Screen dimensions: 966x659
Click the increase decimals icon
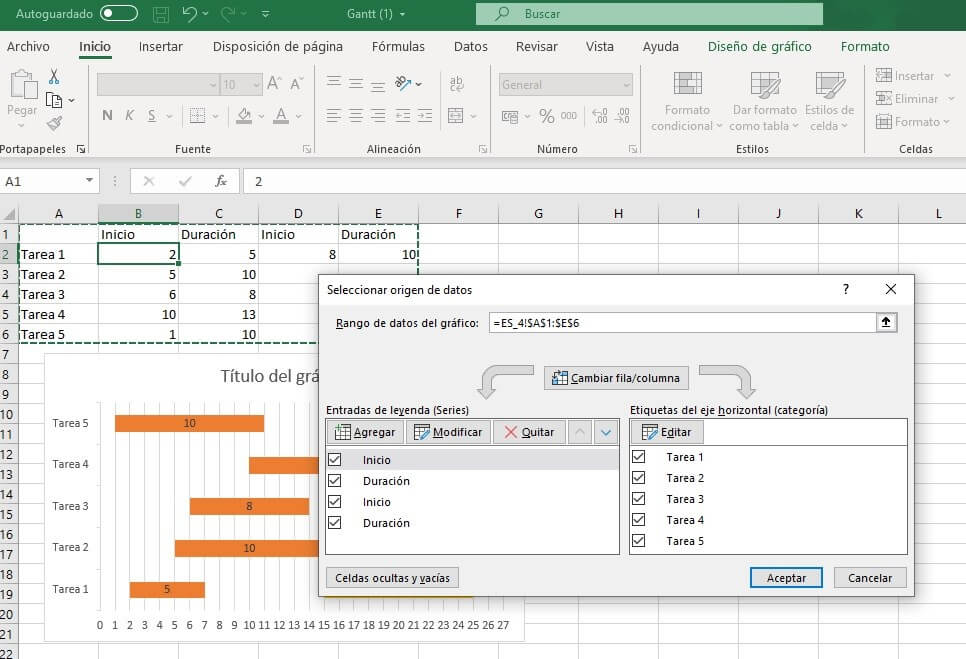pos(599,116)
